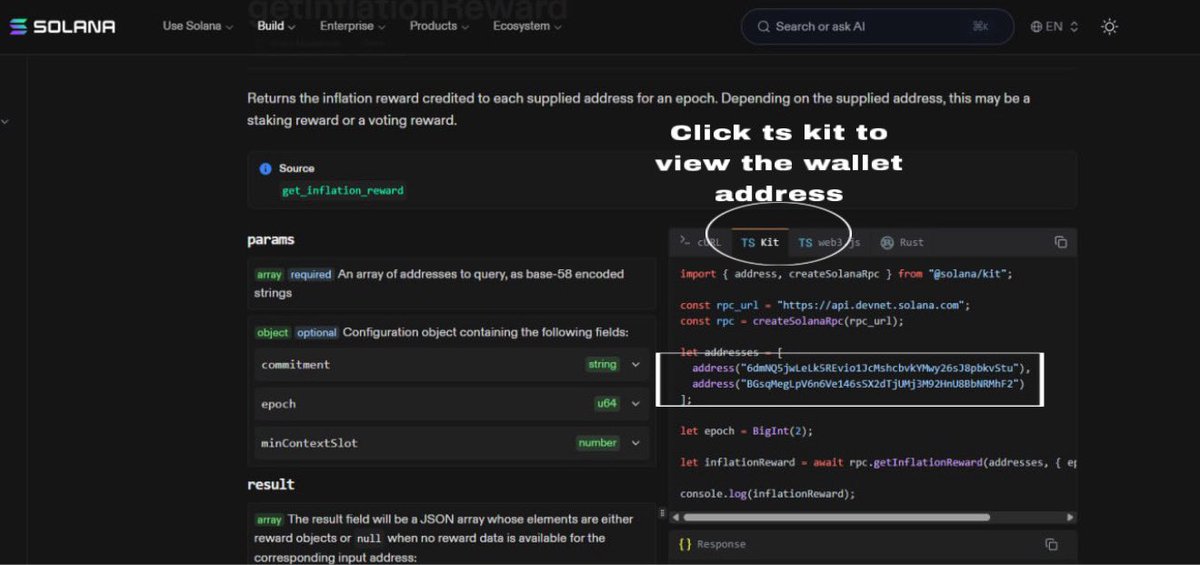Click the u64 type badge on epoch
The width and height of the screenshot is (1200, 565).
[x=607, y=404]
